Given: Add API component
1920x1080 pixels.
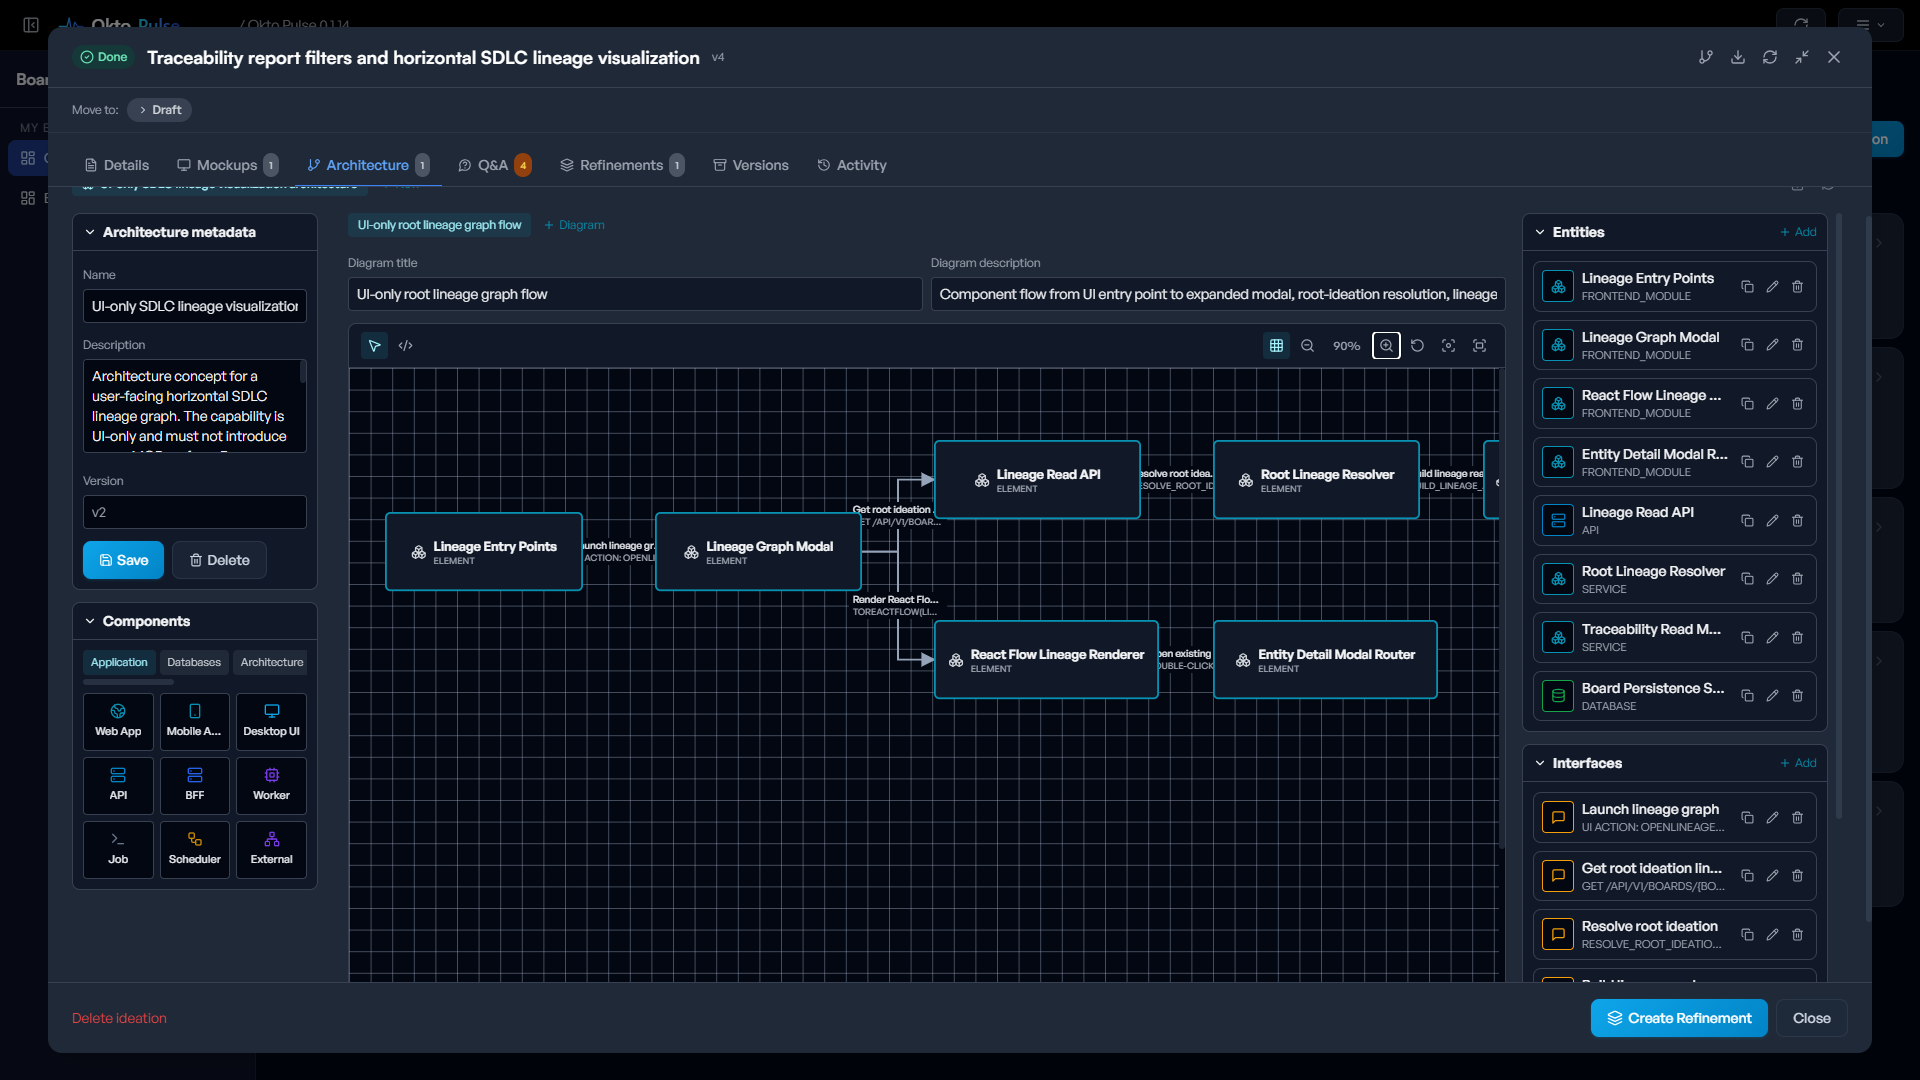Looking at the screenshot, I should click(x=118, y=785).
